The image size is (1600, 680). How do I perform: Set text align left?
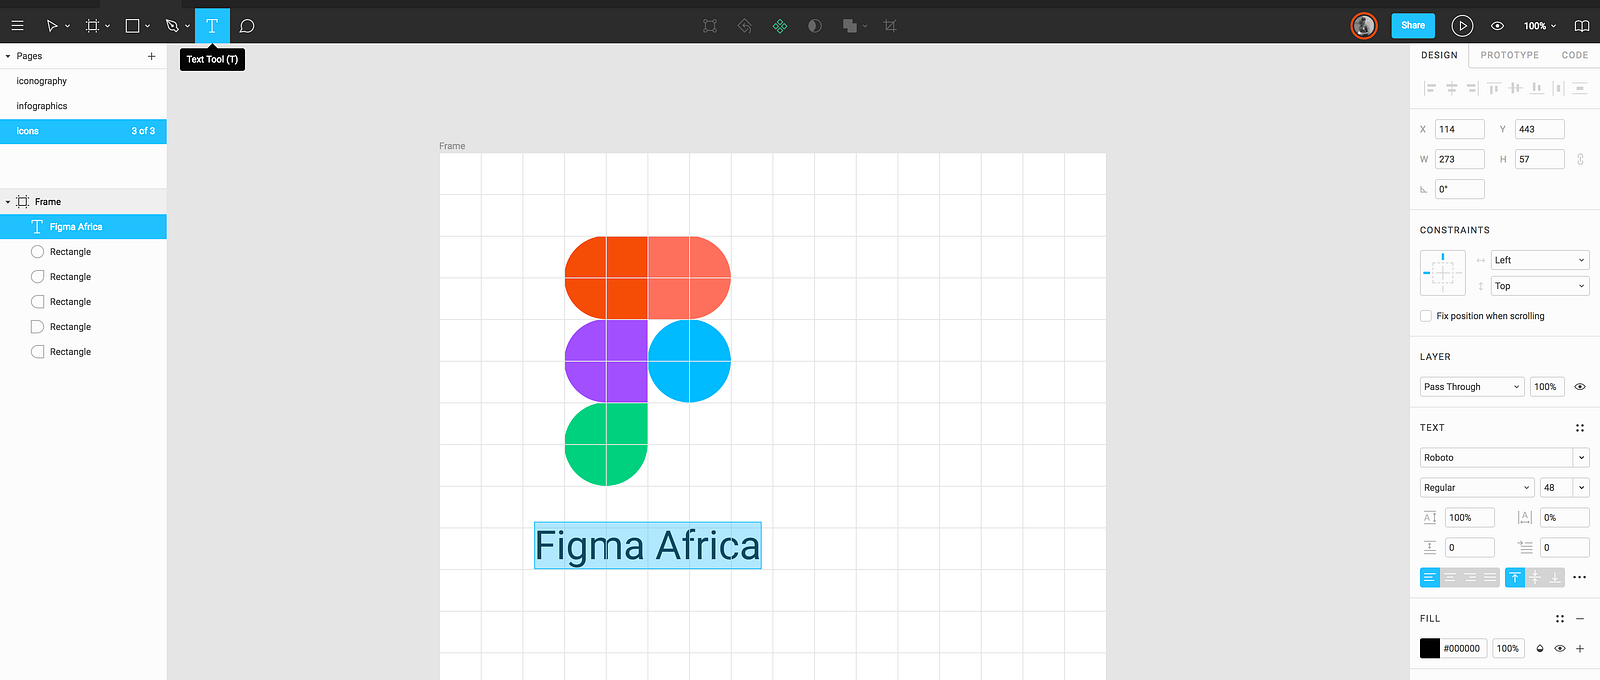tap(1430, 577)
